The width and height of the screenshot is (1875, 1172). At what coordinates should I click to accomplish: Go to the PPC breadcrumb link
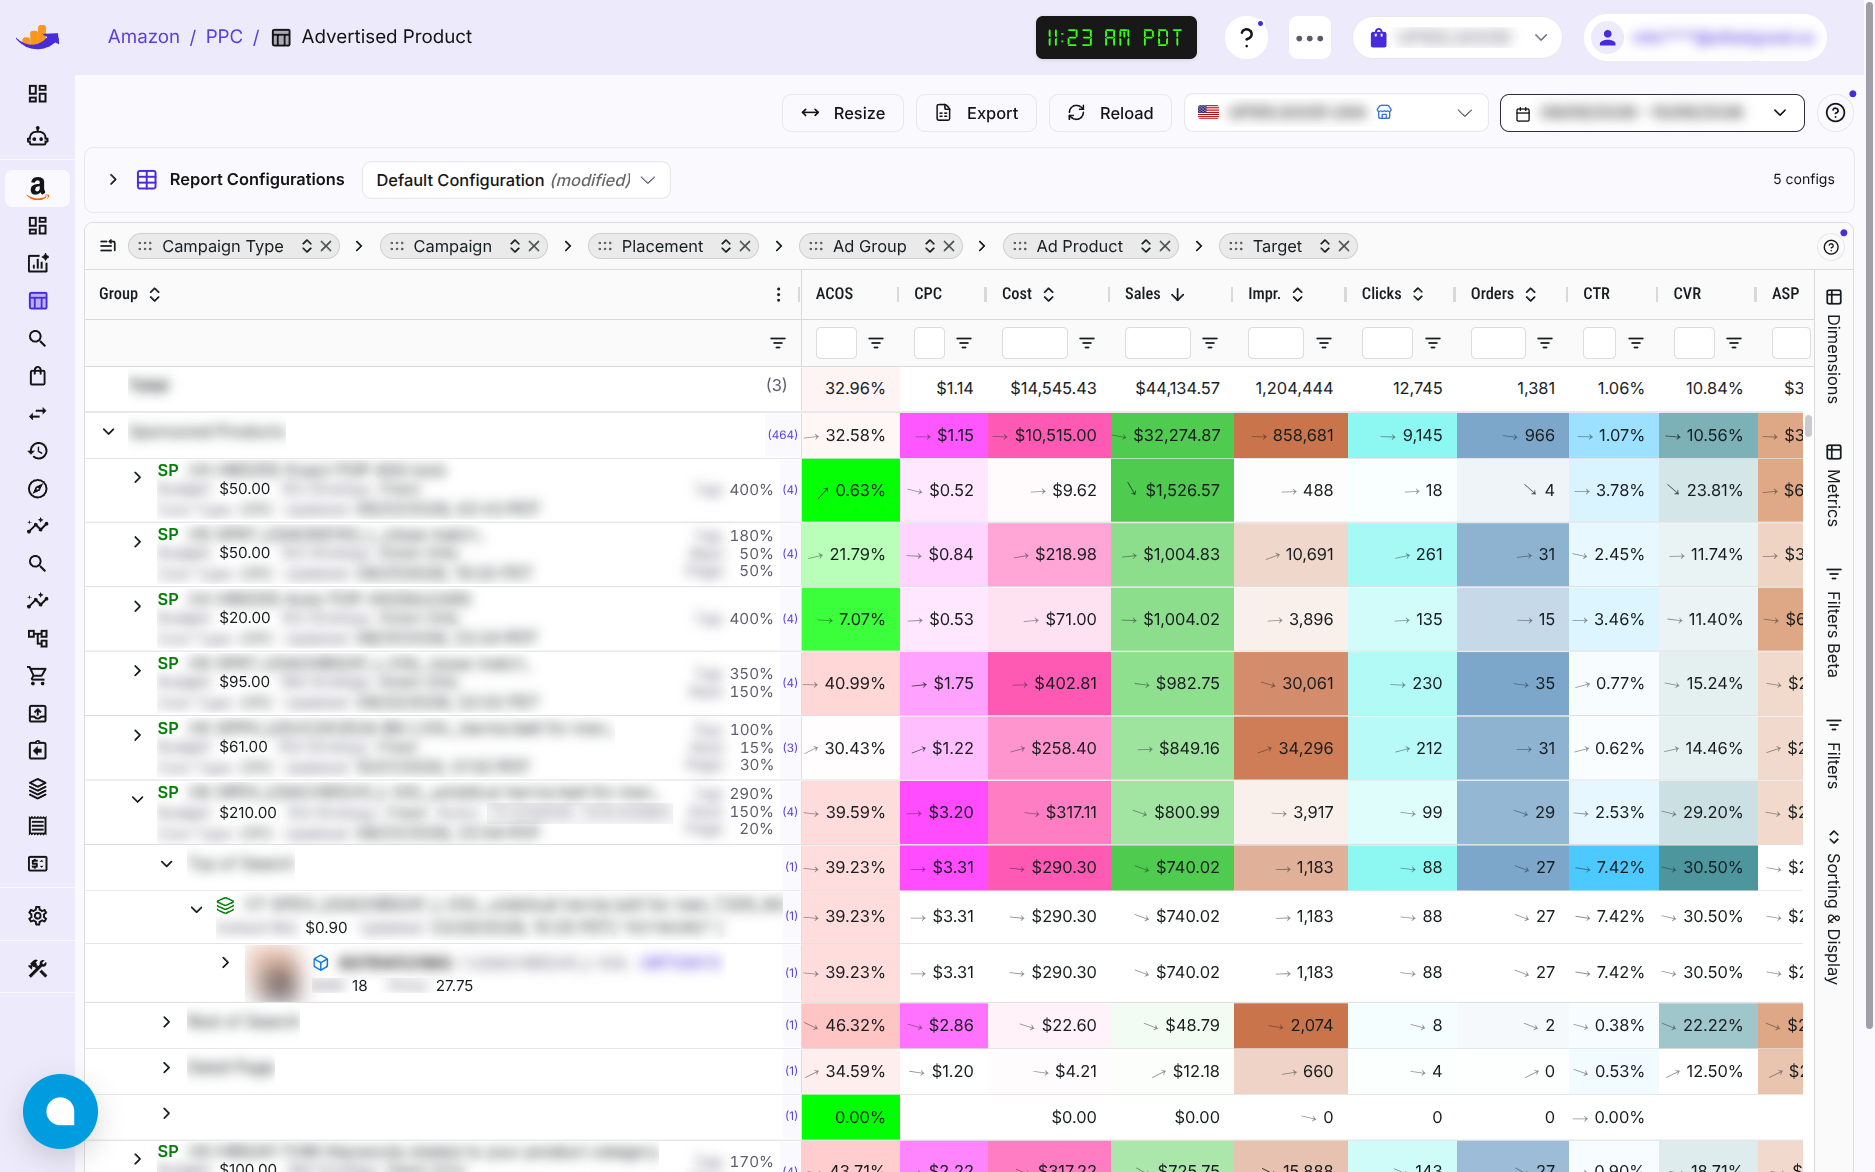point(224,37)
